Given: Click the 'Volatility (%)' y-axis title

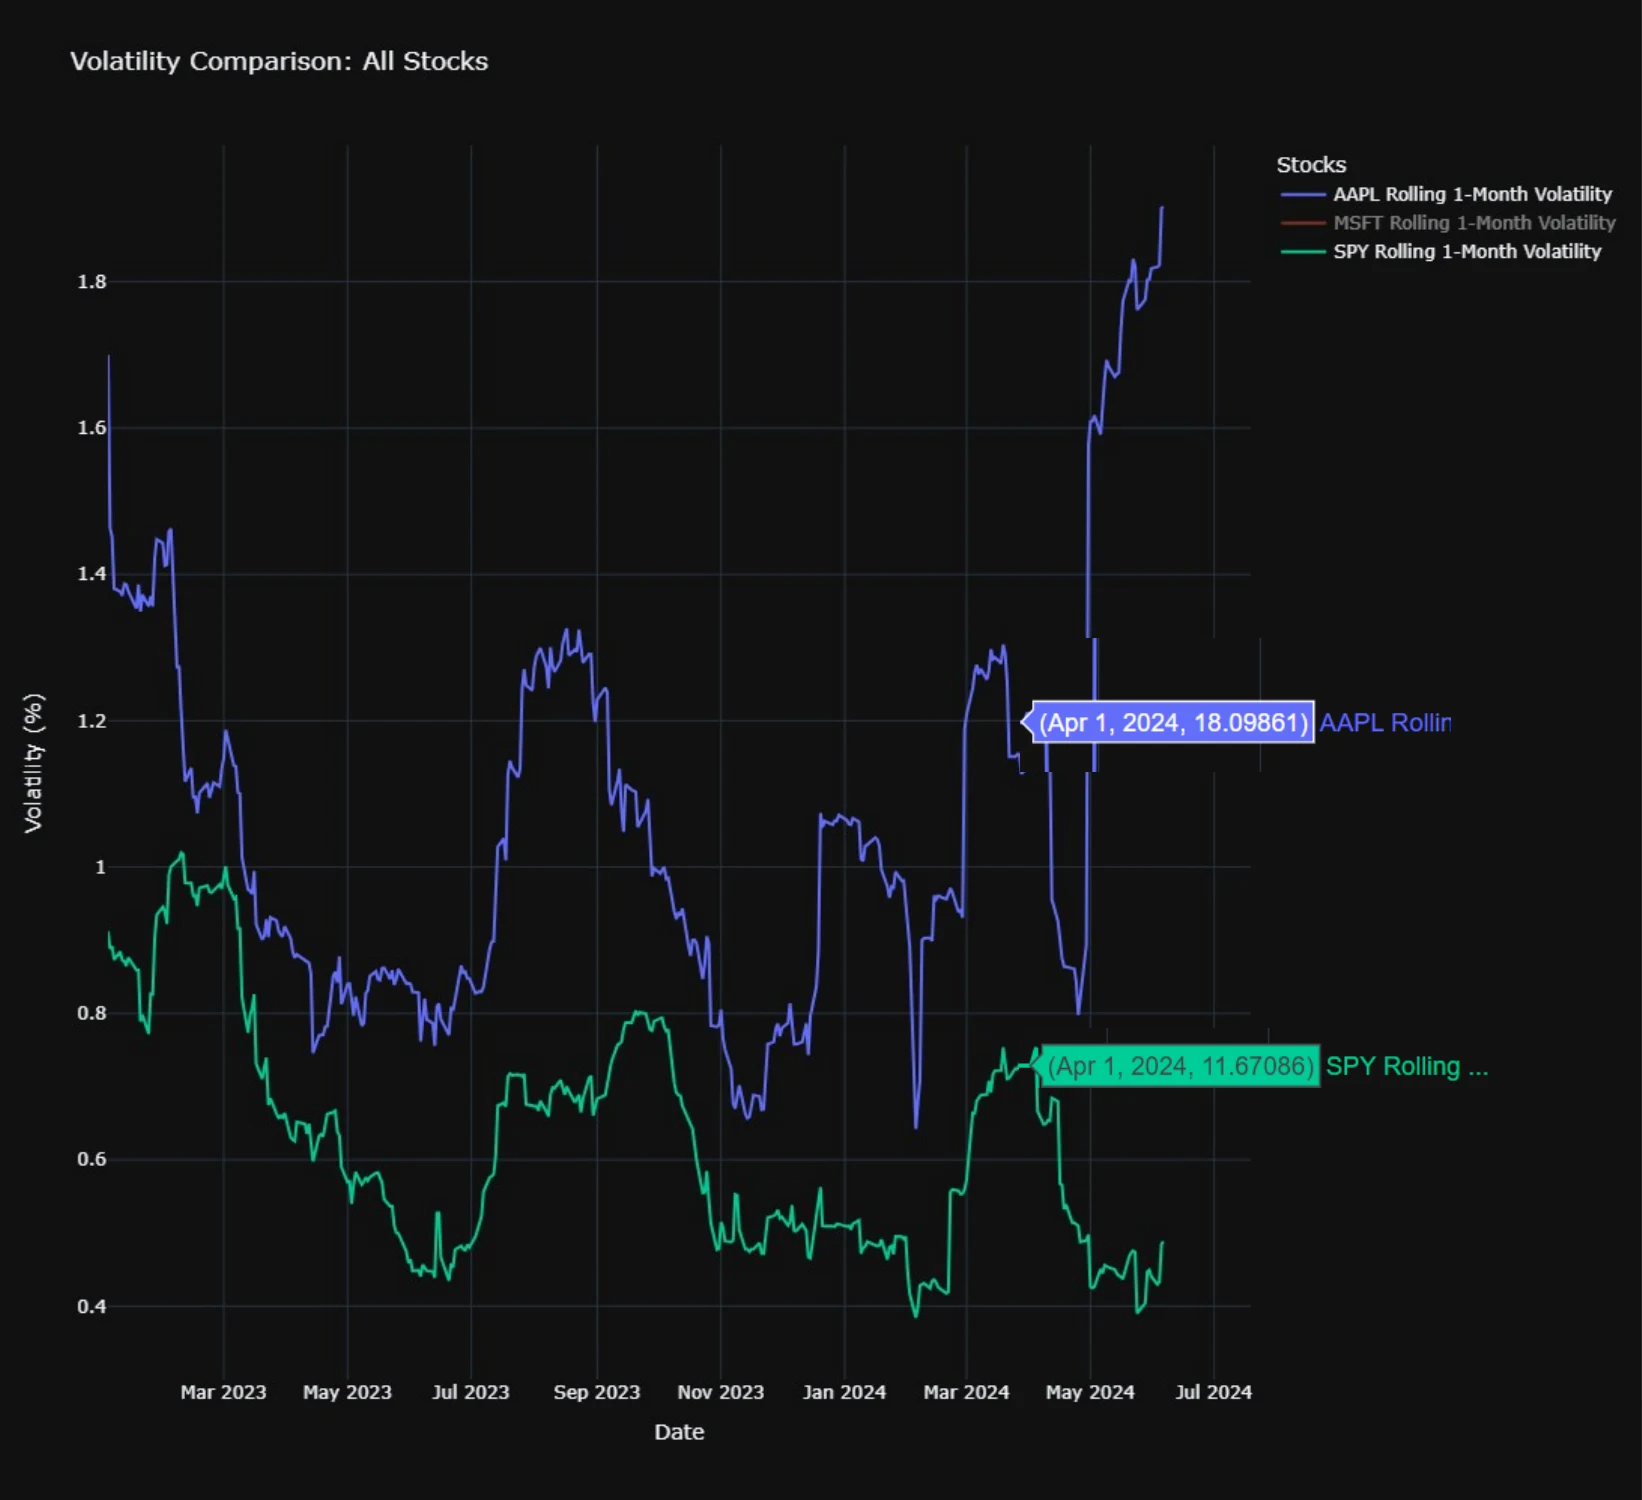Looking at the screenshot, I should point(33,763).
